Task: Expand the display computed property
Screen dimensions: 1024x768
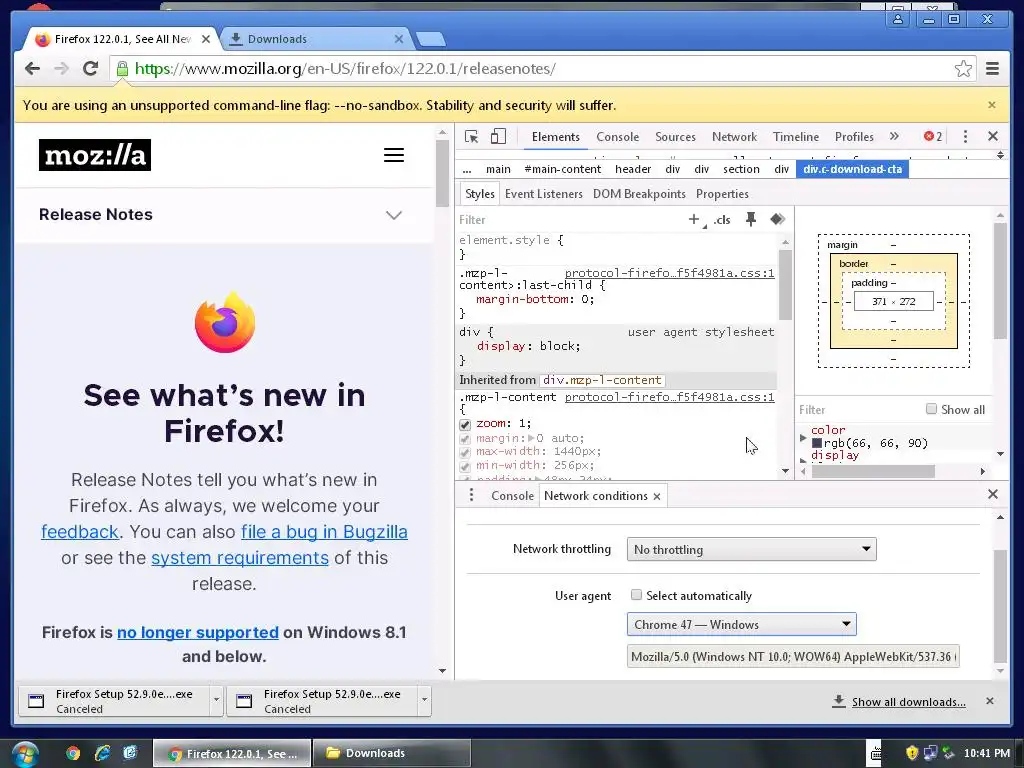Action: click(803, 460)
